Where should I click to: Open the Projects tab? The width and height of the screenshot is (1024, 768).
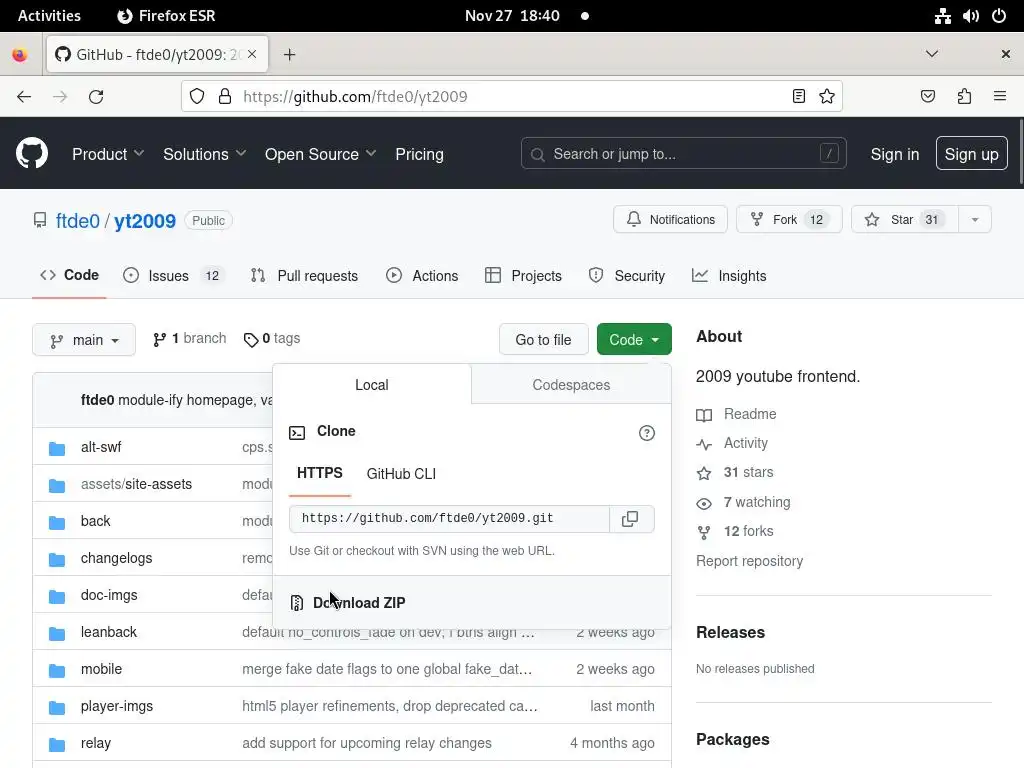pyautogui.click(x=523, y=276)
